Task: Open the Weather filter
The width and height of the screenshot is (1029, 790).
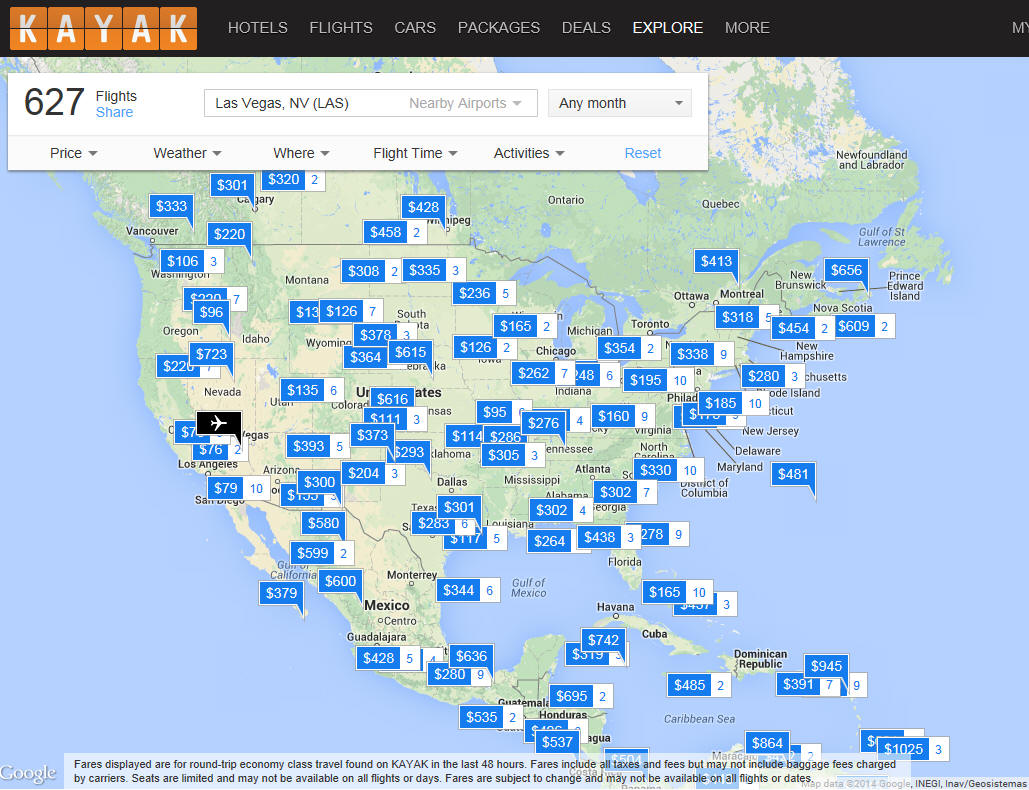Action: click(187, 153)
